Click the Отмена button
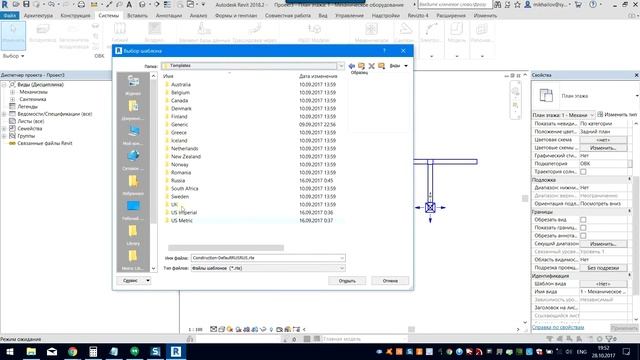This screenshot has height=360, width=640. pyautogui.click(x=390, y=281)
